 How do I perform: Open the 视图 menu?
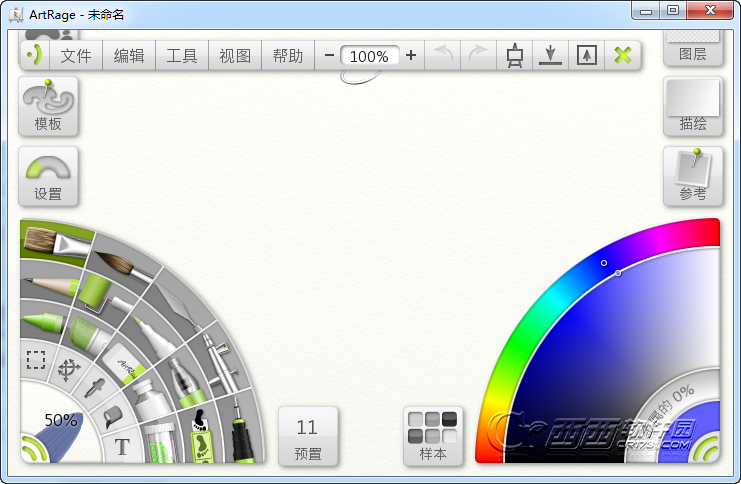[235, 56]
